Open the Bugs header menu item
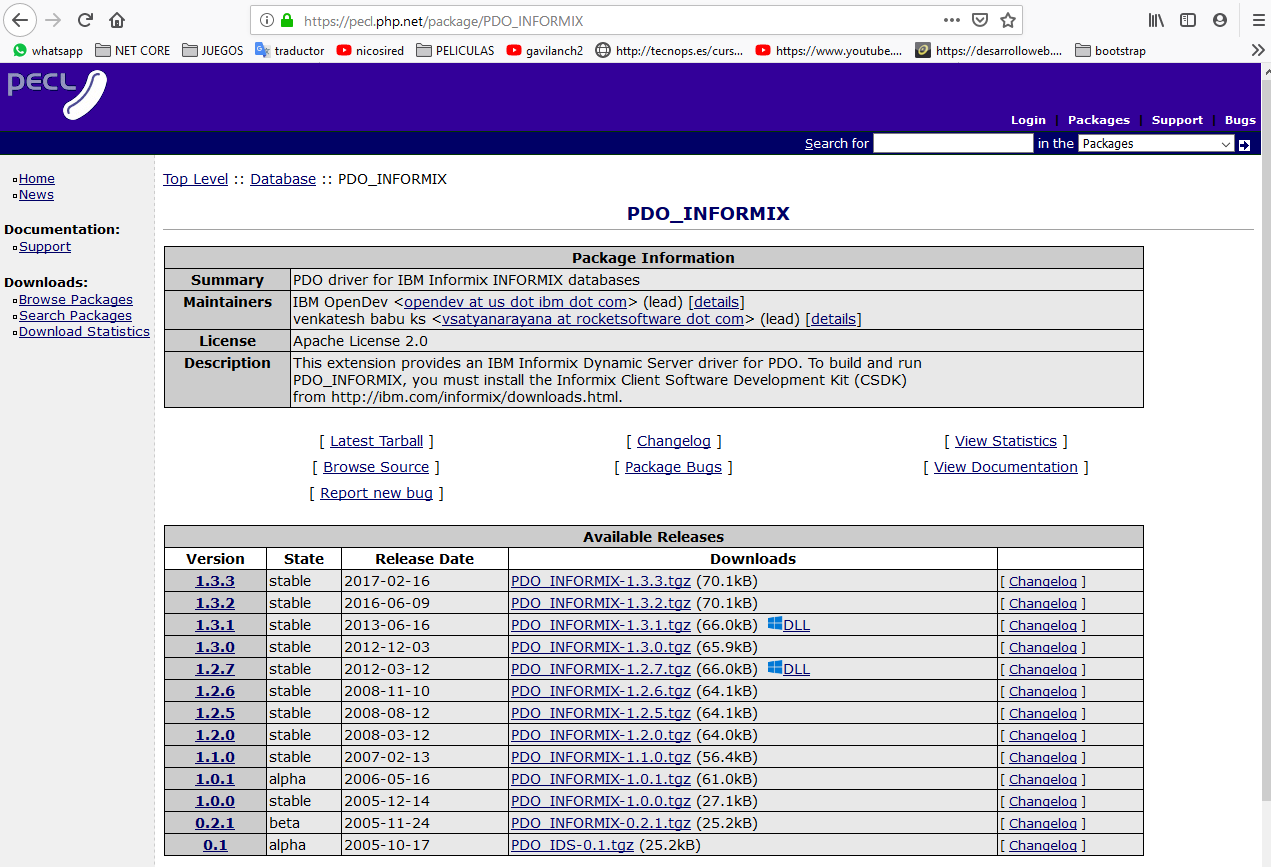 [1240, 120]
